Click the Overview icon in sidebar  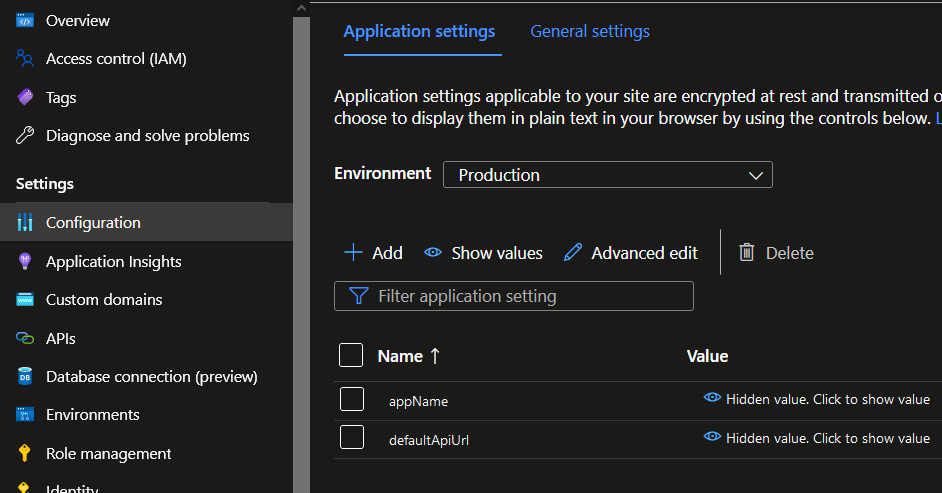coord(25,20)
